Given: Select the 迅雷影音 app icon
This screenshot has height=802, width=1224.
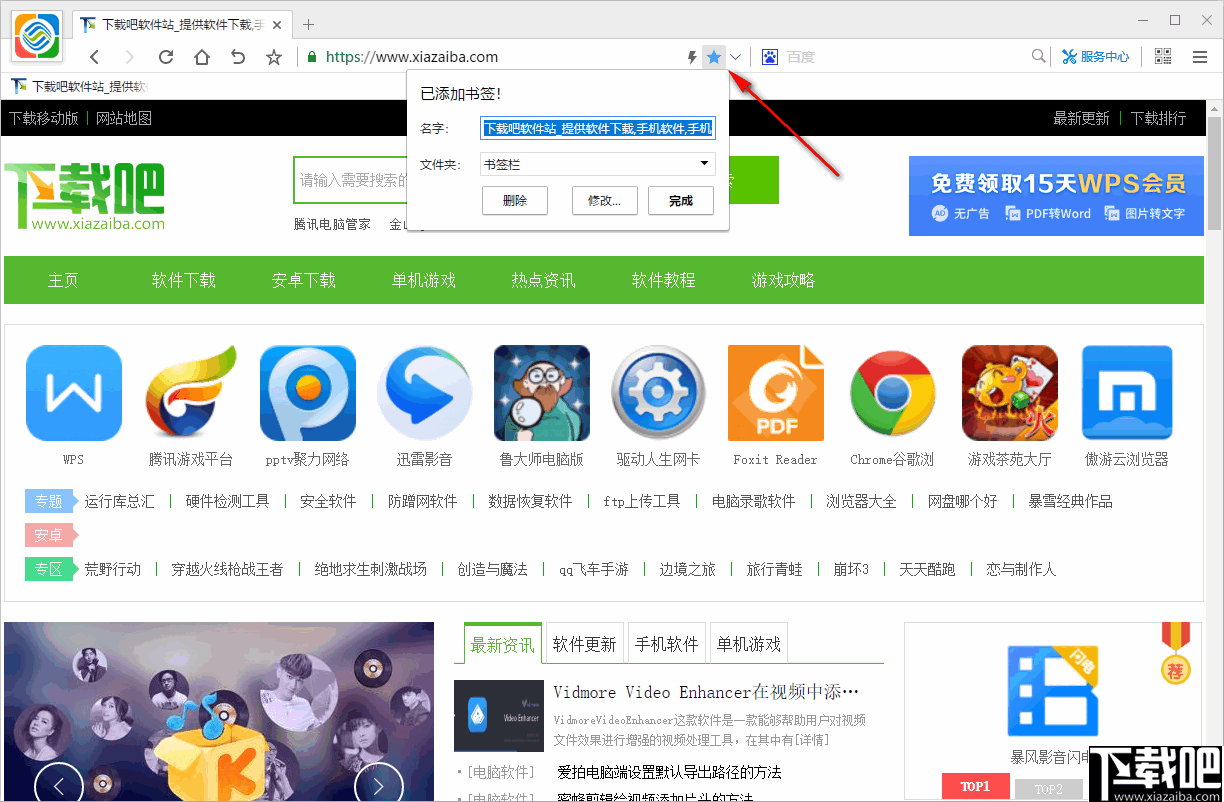Looking at the screenshot, I should pyautogui.click(x=424, y=393).
